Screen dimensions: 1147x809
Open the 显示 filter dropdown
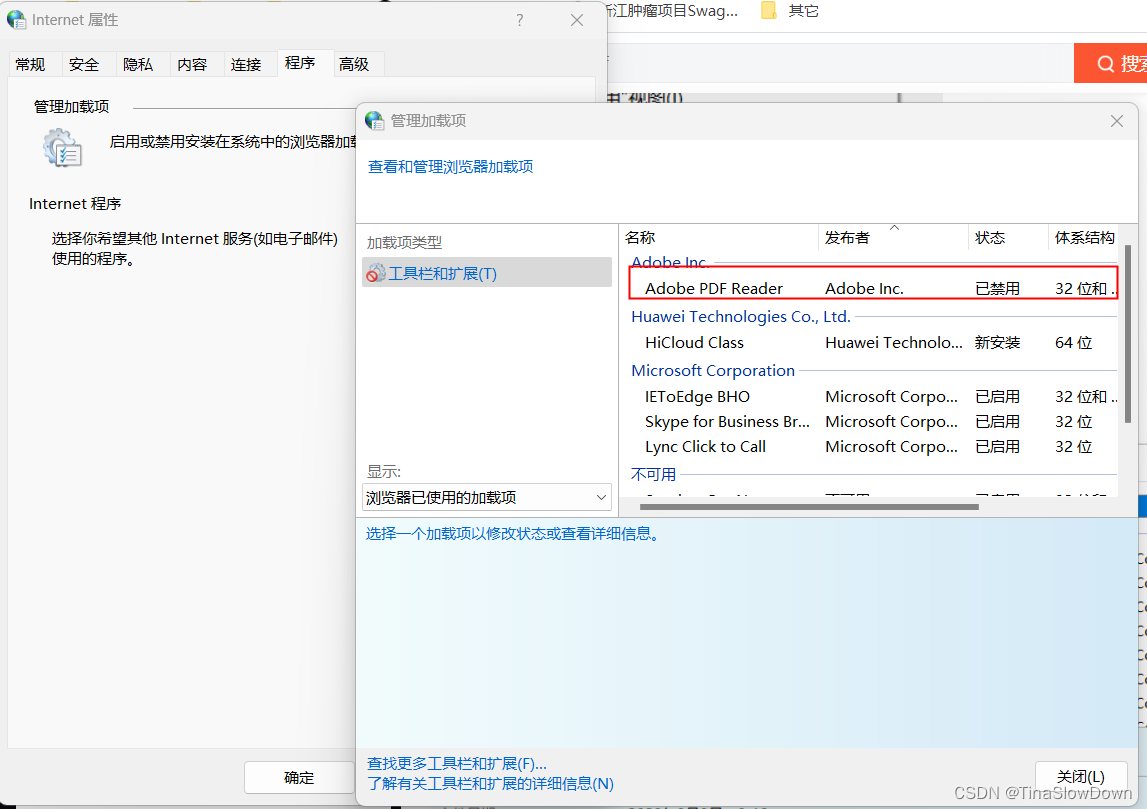pos(486,497)
